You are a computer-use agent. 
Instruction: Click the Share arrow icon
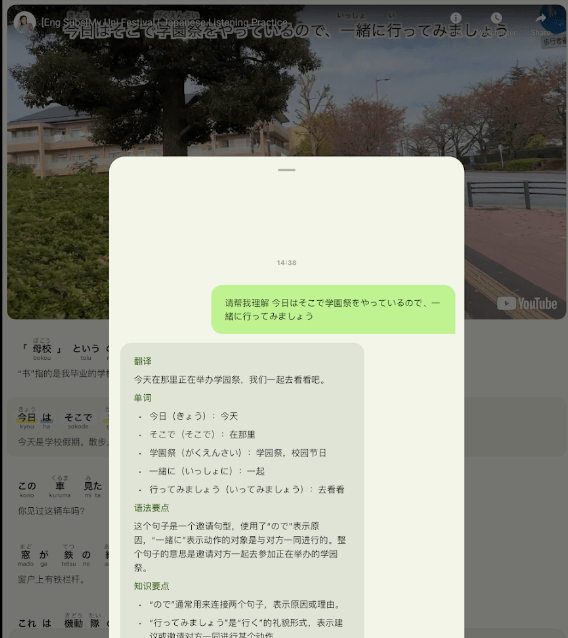541,18
